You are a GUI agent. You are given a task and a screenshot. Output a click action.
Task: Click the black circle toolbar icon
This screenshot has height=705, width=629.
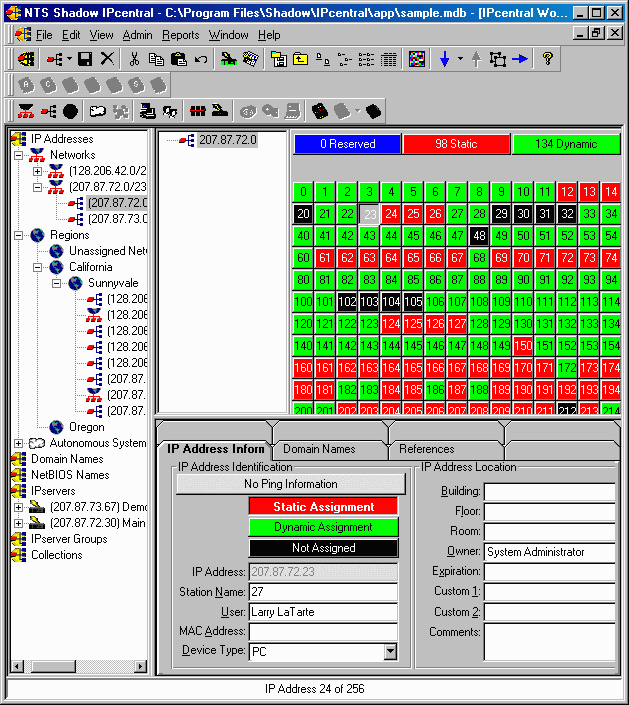coord(70,111)
